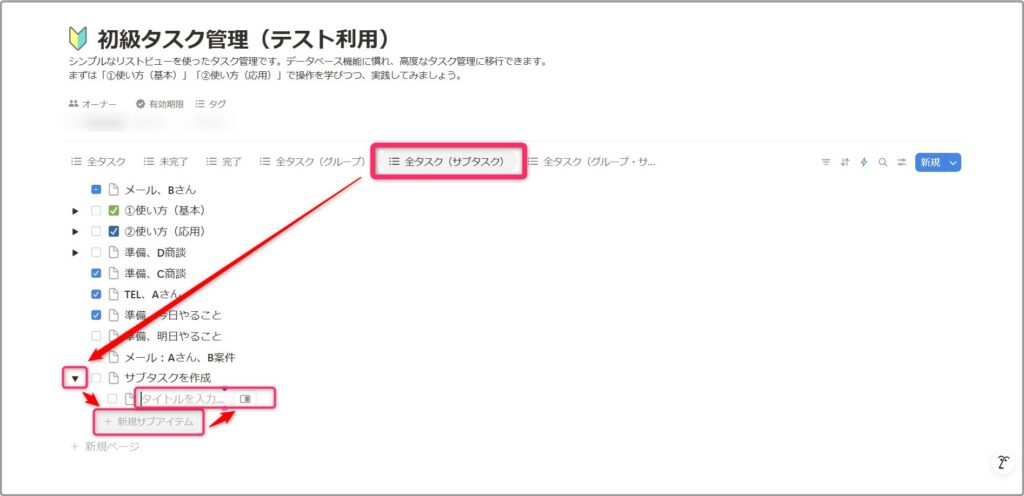Check the empty box for ①使い方（基本）
Viewport: 1024px width, 496px height.
click(x=96, y=211)
